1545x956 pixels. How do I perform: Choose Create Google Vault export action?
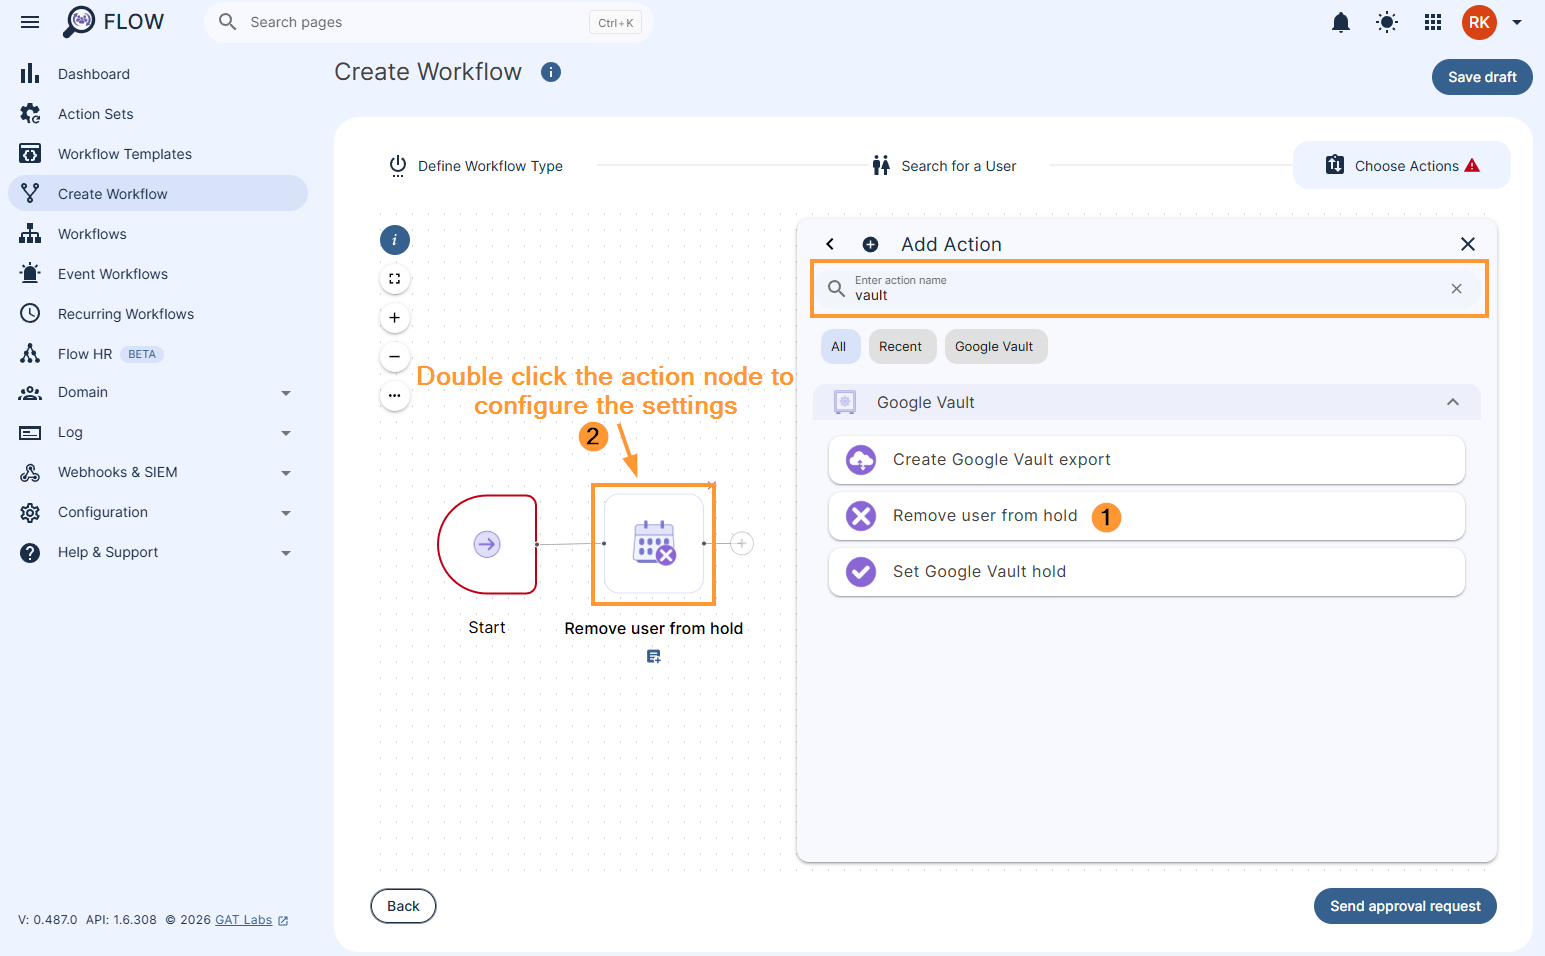tap(1147, 460)
